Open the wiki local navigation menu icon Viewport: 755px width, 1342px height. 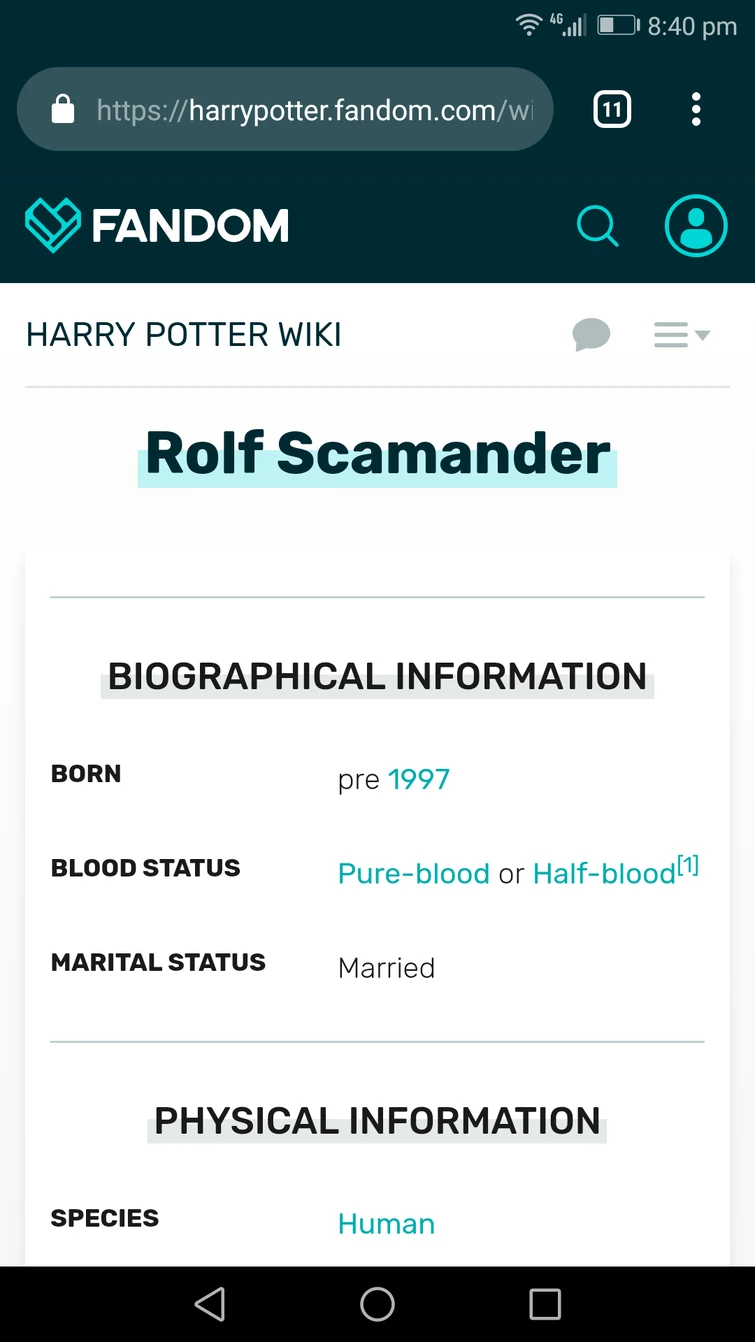(670, 334)
